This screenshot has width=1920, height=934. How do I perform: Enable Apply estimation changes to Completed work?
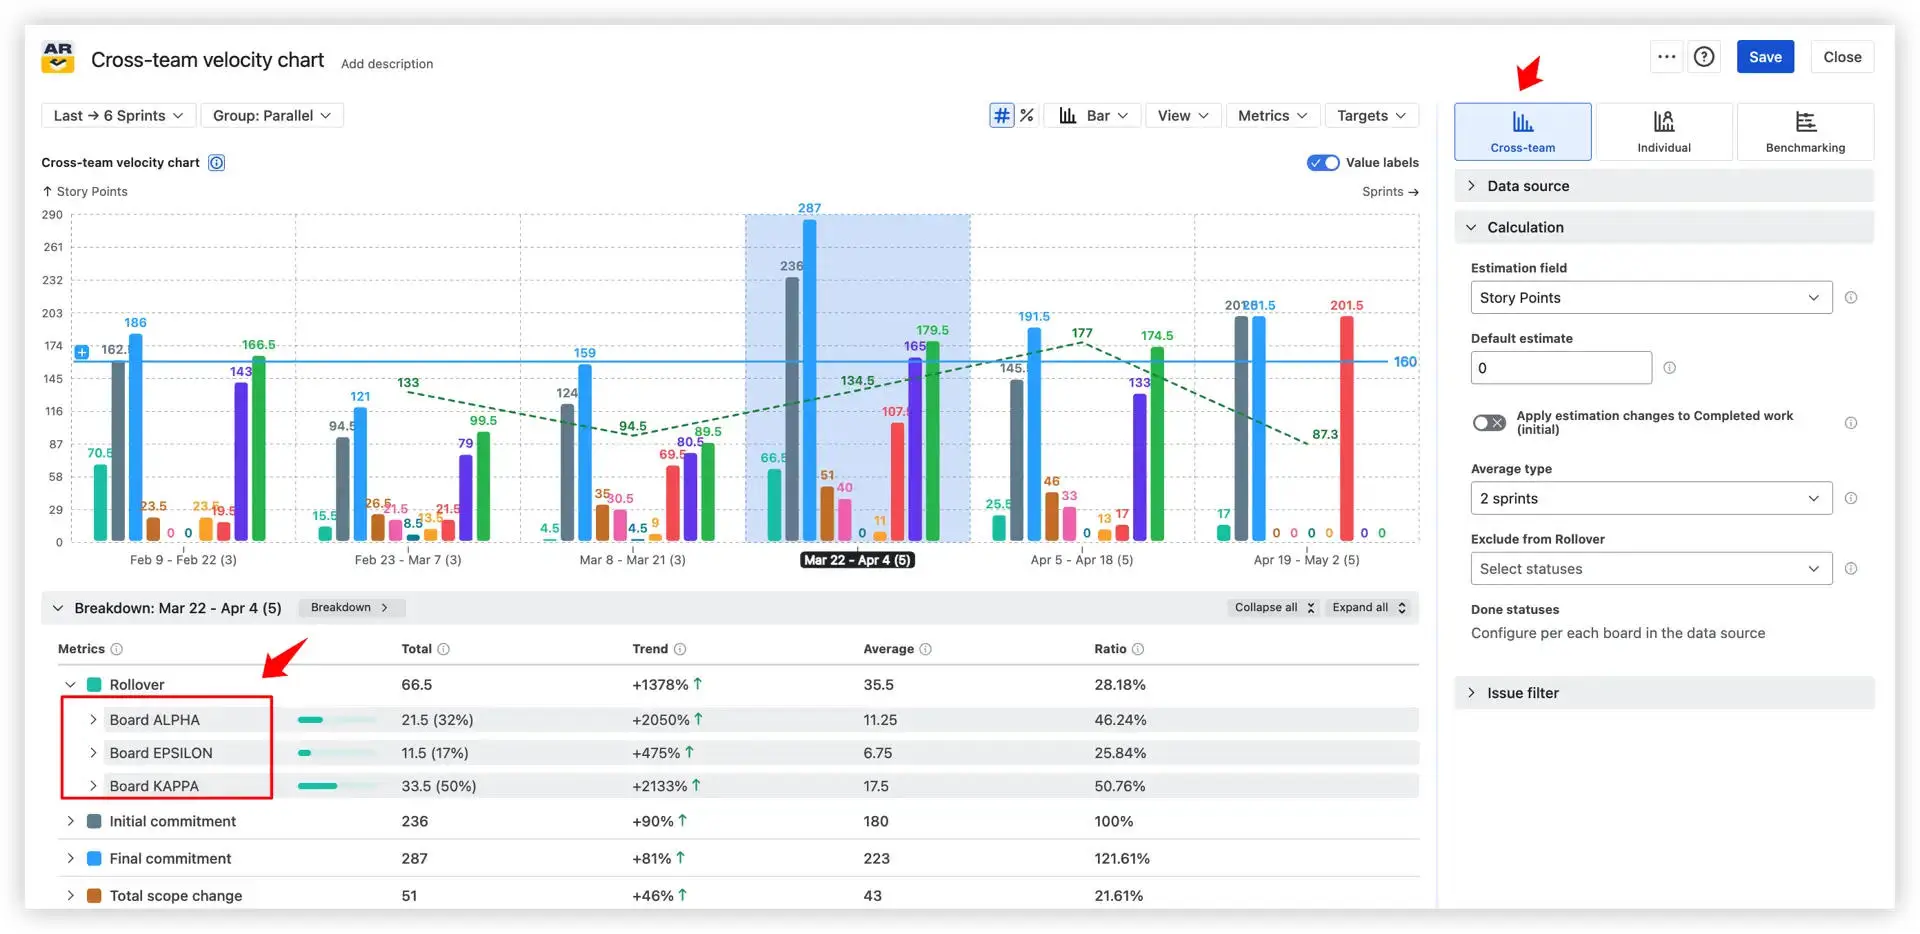pyautogui.click(x=1489, y=423)
